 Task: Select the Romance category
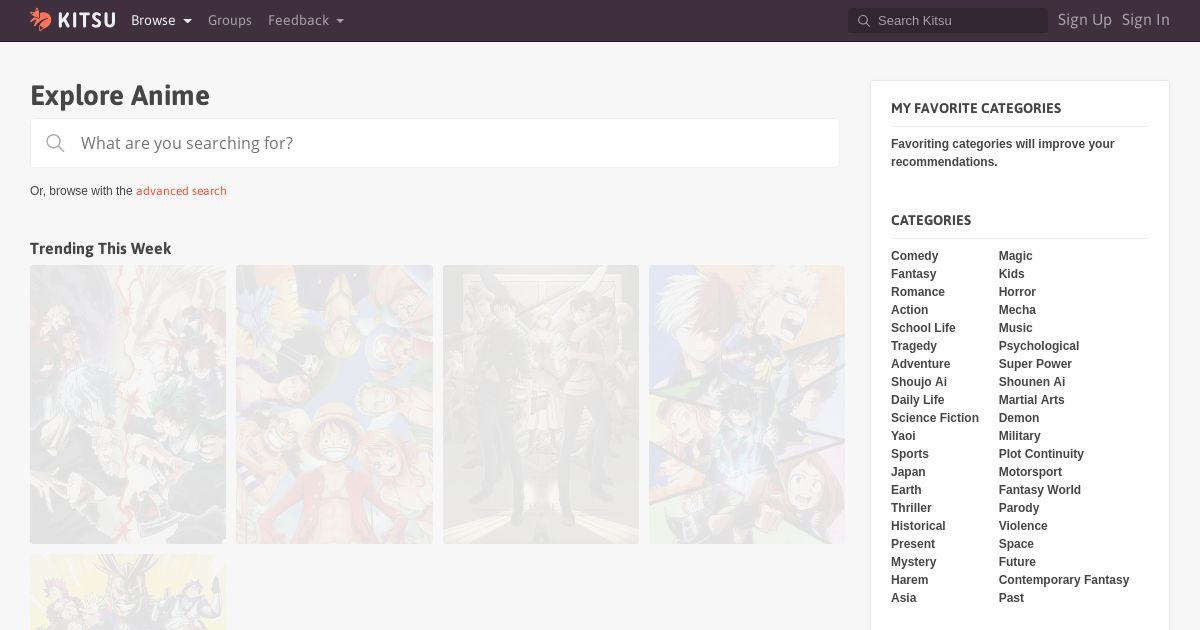point(918,292)
